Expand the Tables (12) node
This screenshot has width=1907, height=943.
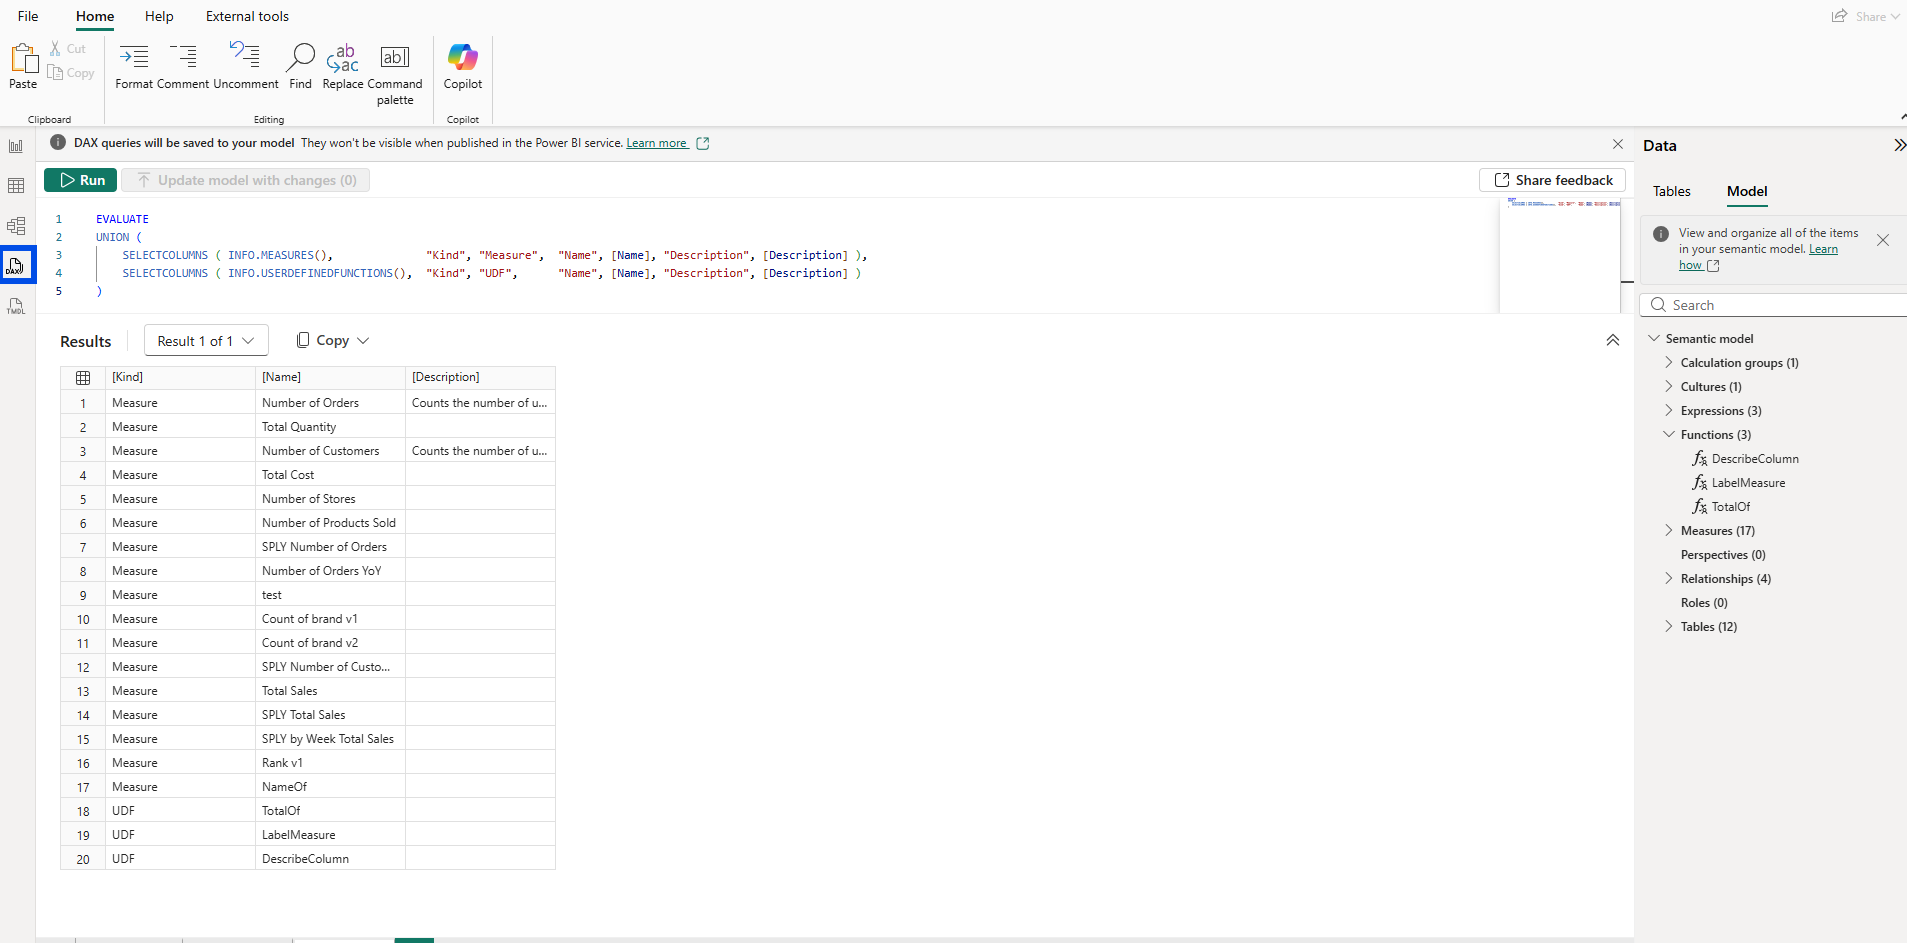(x=1669, y=626)
